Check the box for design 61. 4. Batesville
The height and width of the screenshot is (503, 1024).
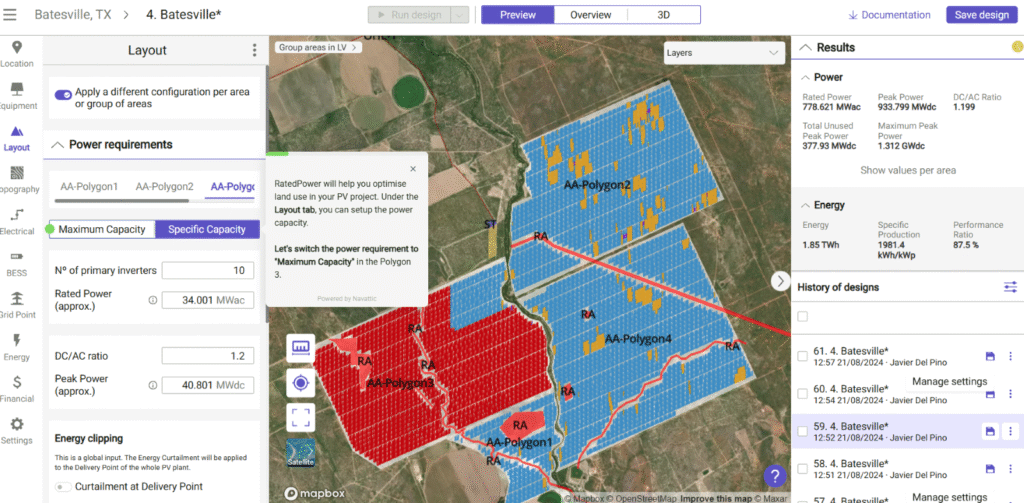802,356
